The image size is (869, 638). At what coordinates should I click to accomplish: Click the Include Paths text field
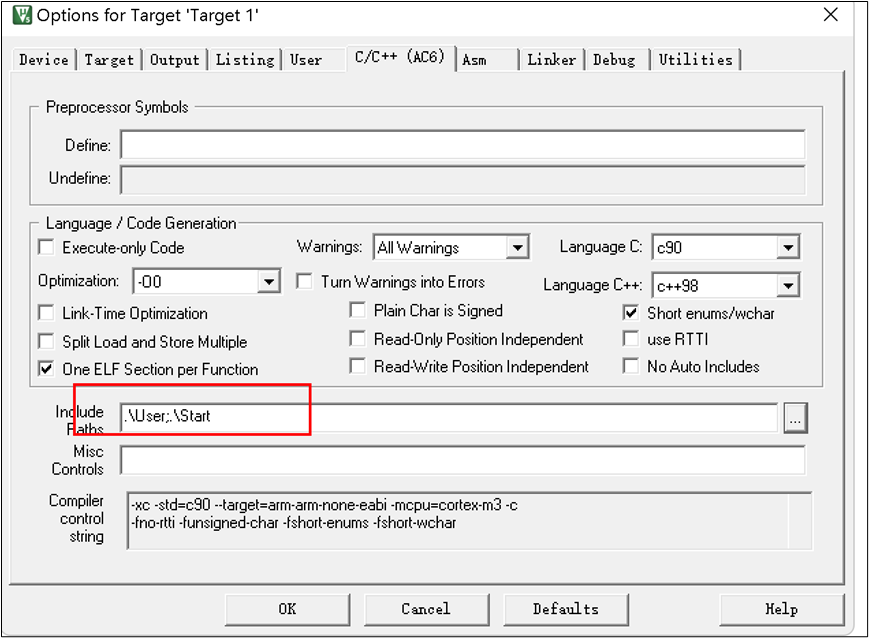click(449, 417)
